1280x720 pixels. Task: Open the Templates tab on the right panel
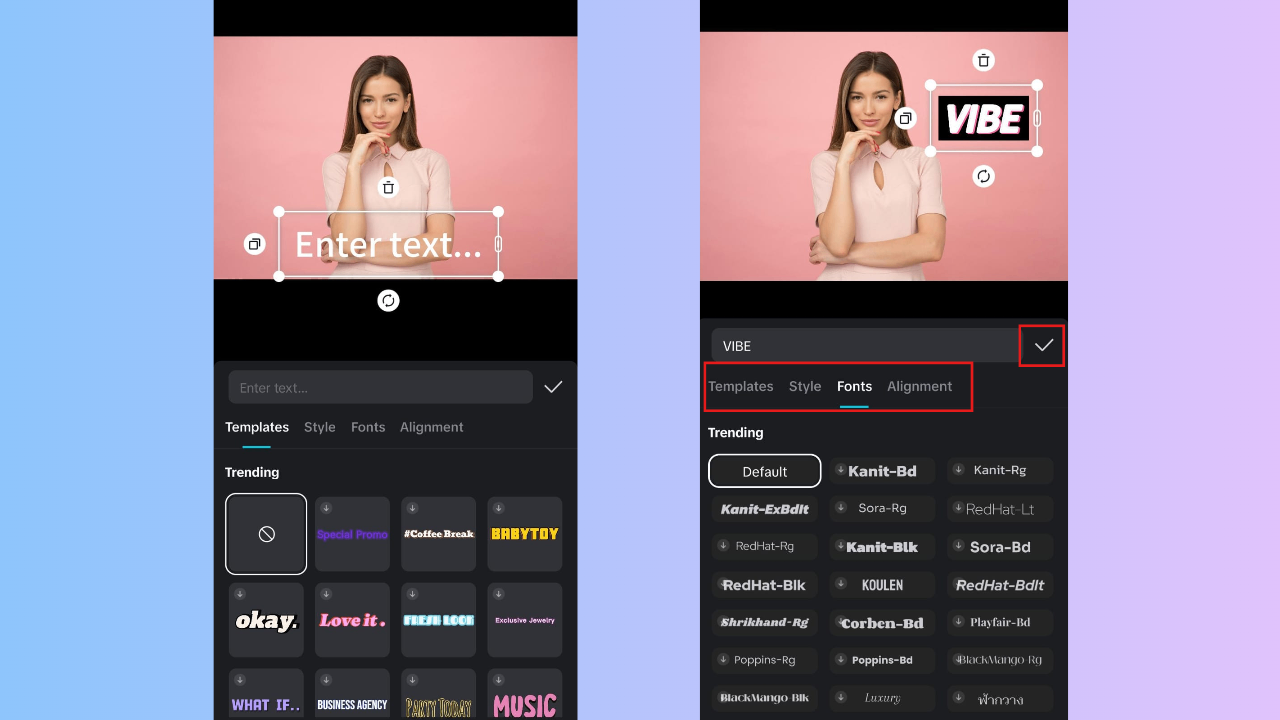[741, 386]
